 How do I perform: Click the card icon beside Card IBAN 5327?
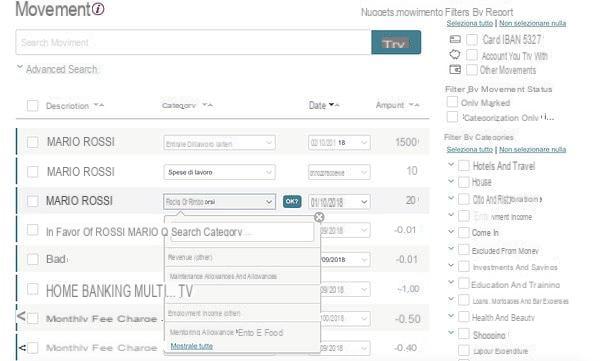[x=455, y=39]
